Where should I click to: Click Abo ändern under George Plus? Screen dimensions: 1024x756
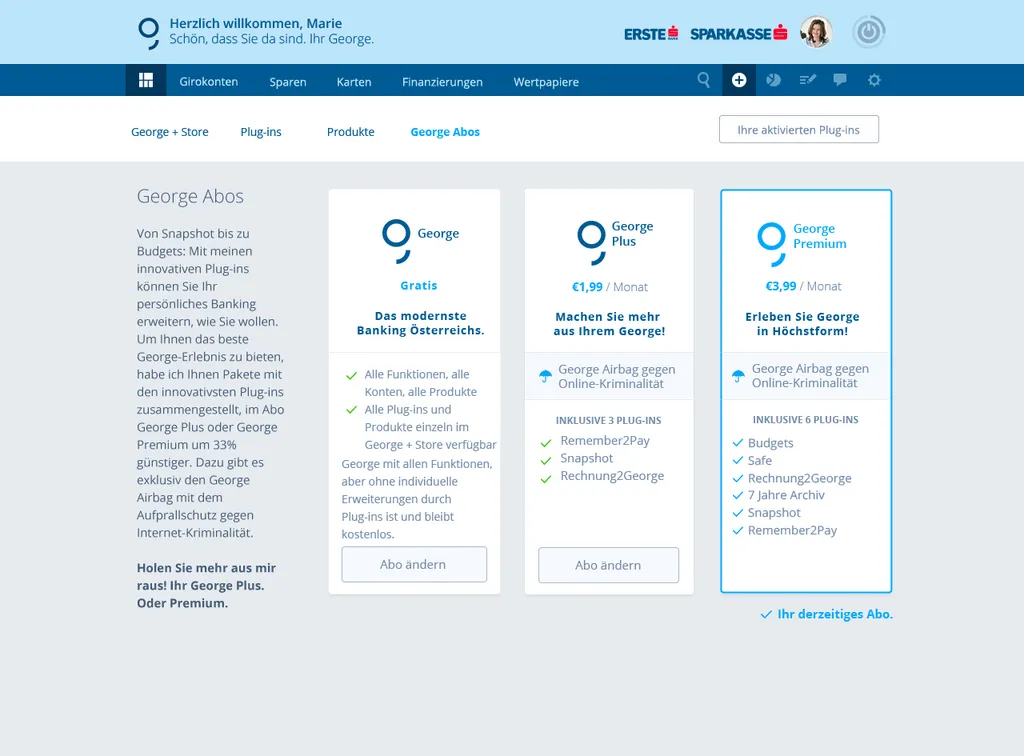click(x=609, y=565)
